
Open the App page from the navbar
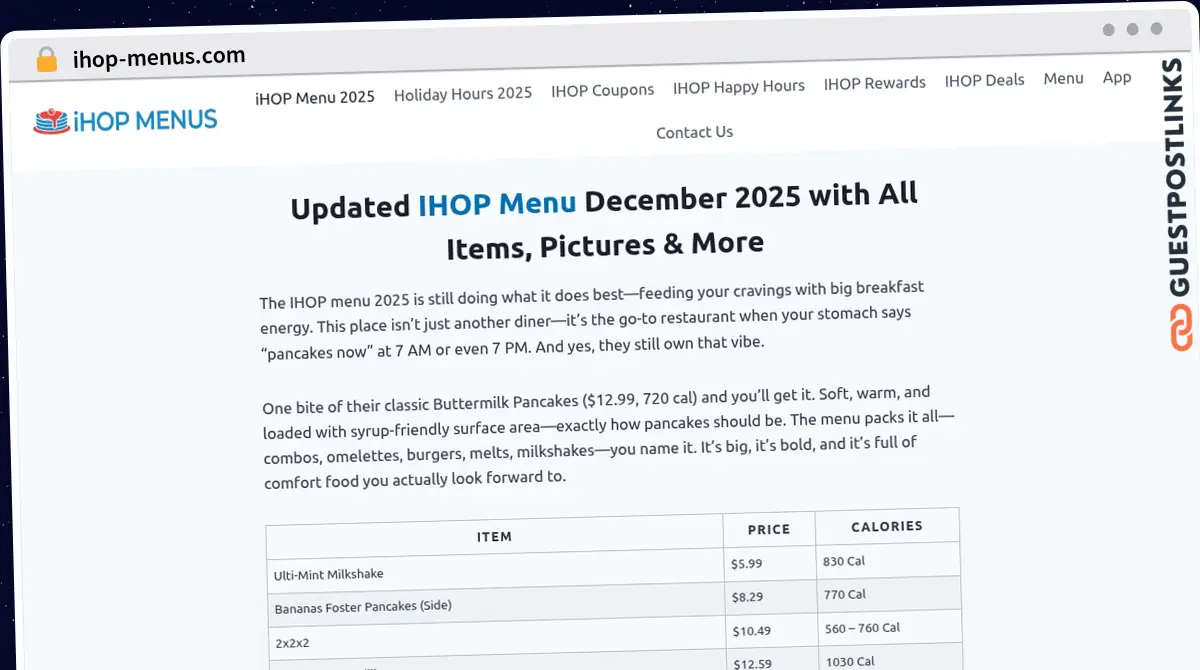(x=1117, y=77)
